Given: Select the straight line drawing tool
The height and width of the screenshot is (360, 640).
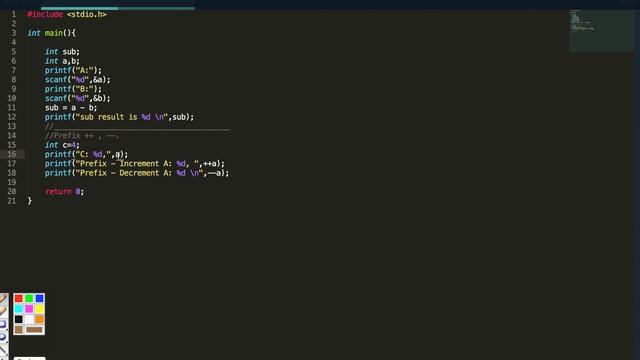Looking at the screenshot, I should click(x=3, y=349).
